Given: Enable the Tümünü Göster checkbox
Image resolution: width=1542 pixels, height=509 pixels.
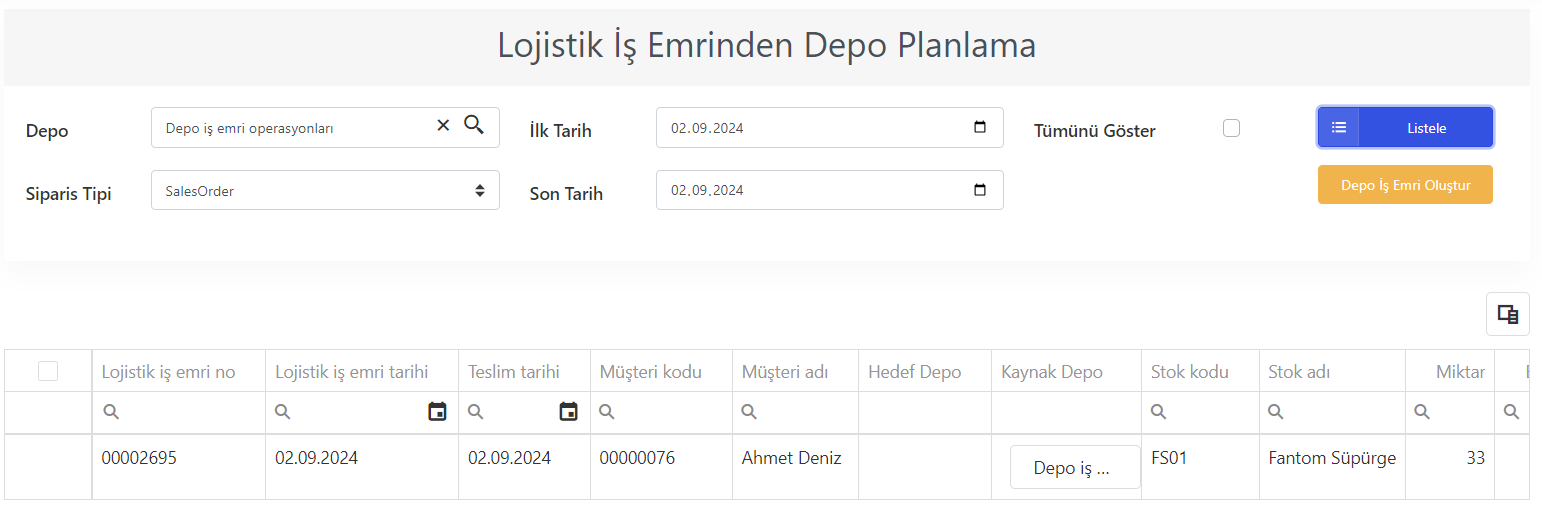Looking at the screenshot, I should tap(1231, 128).
